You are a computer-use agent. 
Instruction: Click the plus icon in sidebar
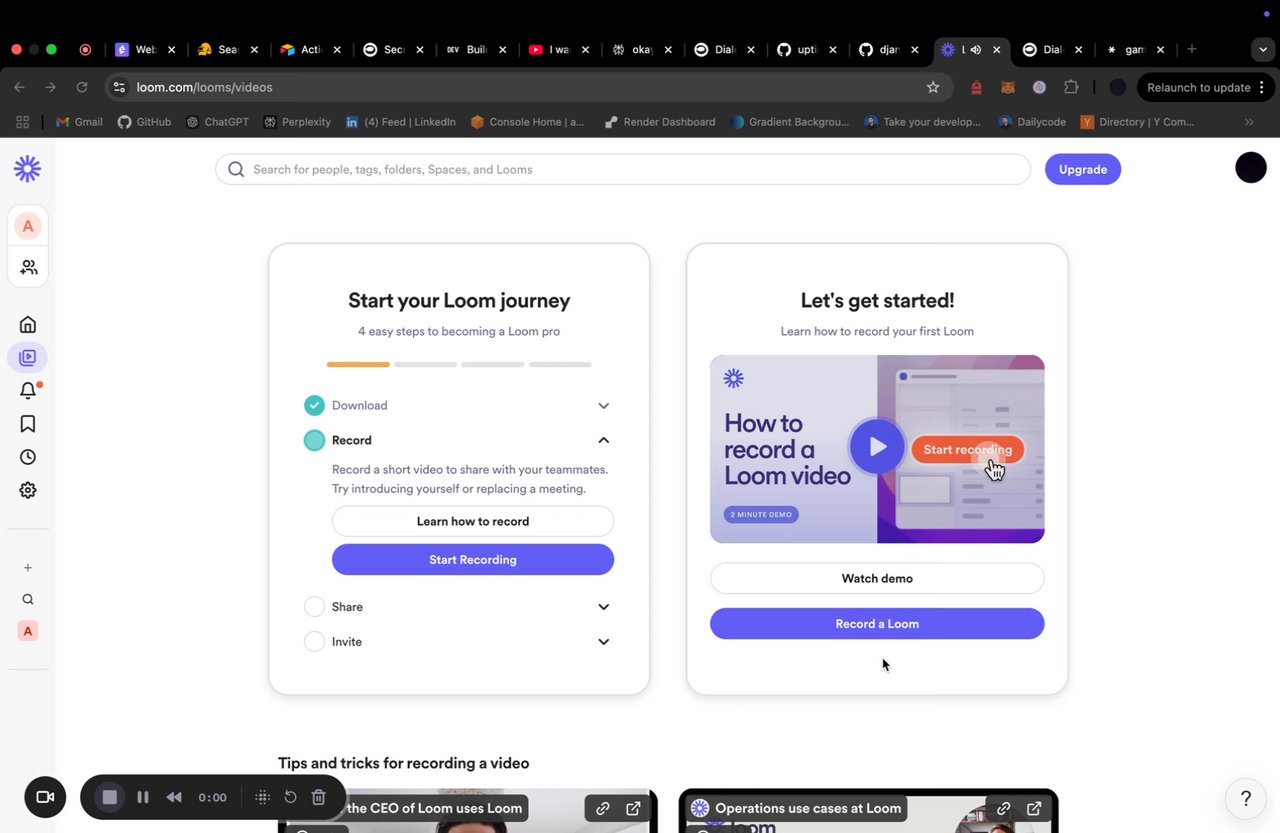(x=28, y=568)
